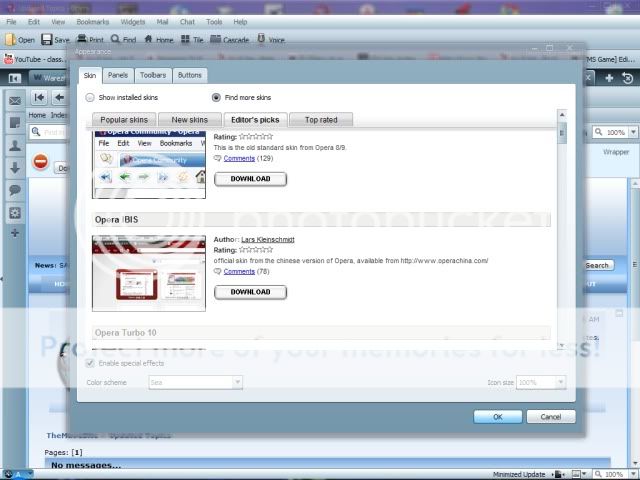The height and width of the screenshot is (480, 640).
Task: Click the red stop icon
Action: pyautogui.click(x=40, y=162)
